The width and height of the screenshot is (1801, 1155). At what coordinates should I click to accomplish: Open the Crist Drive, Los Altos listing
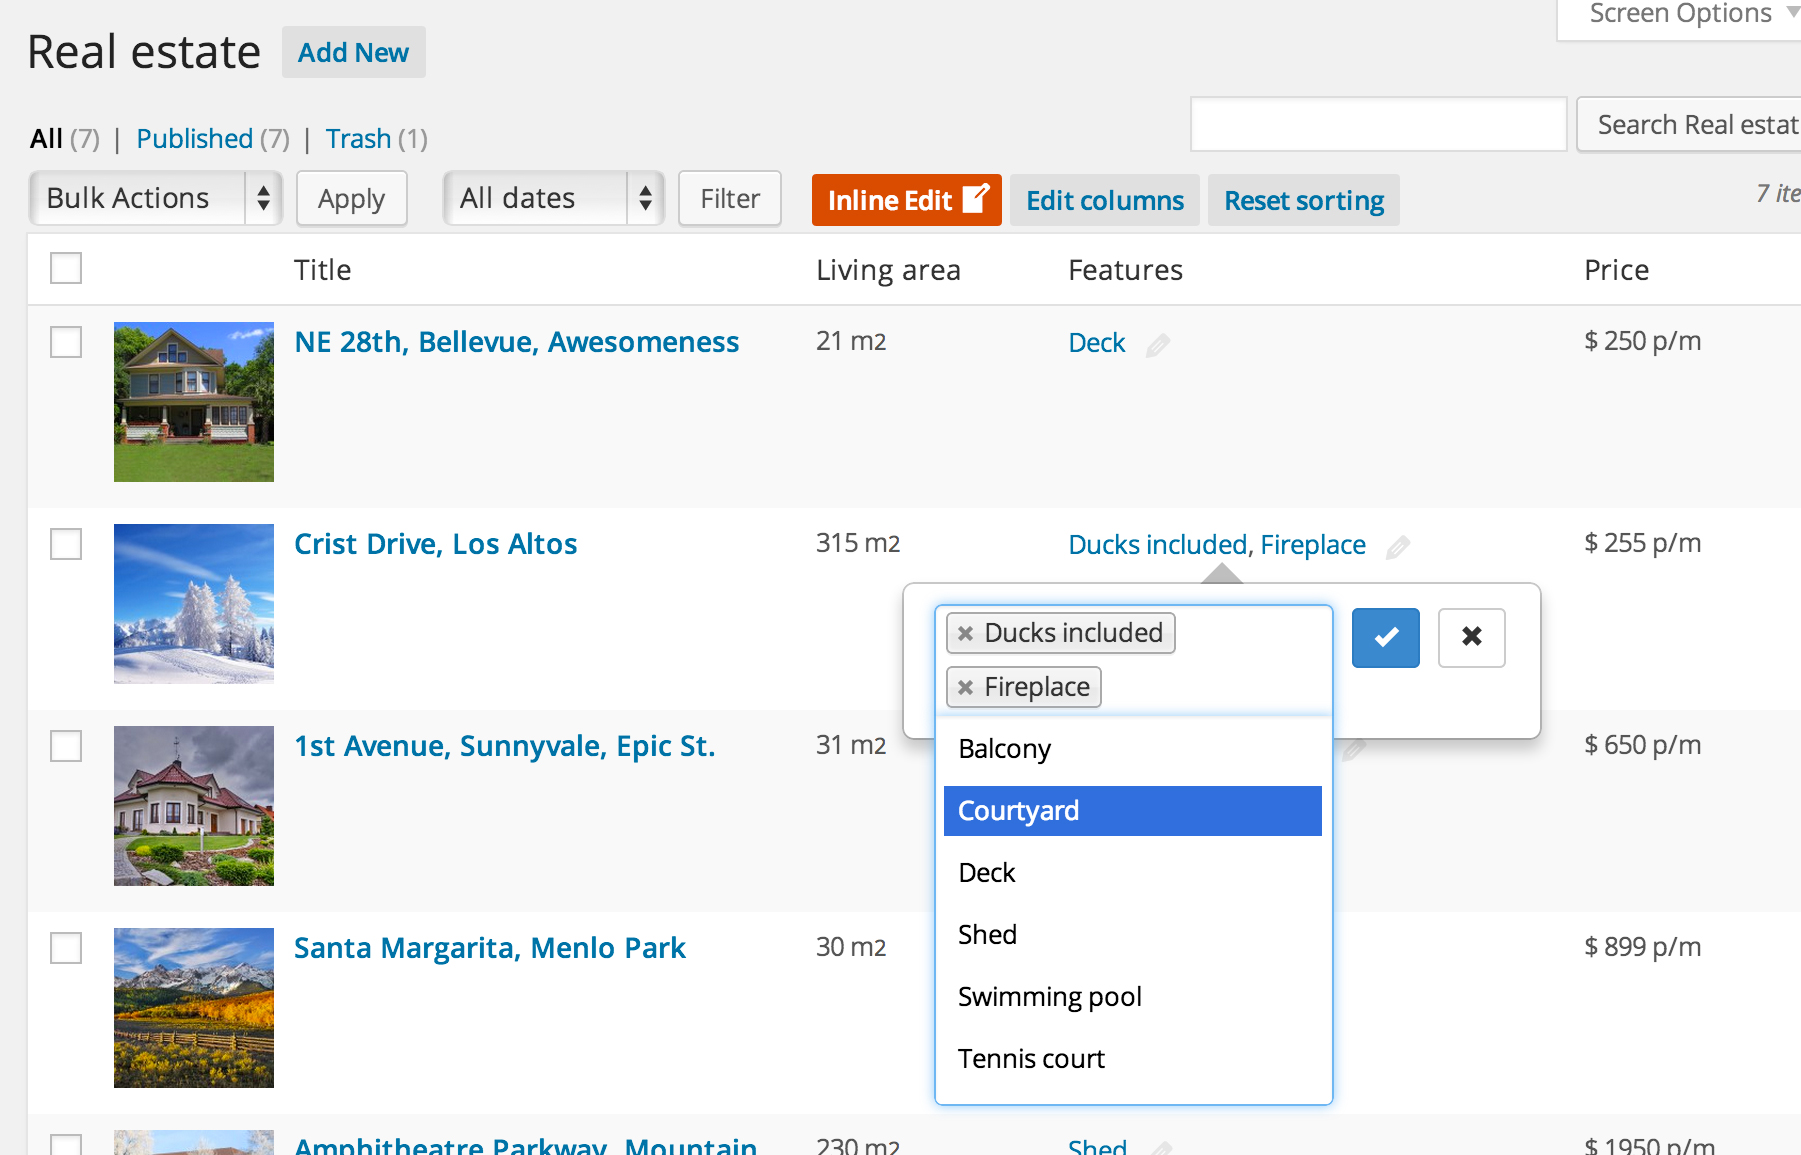tap(435, 544)
